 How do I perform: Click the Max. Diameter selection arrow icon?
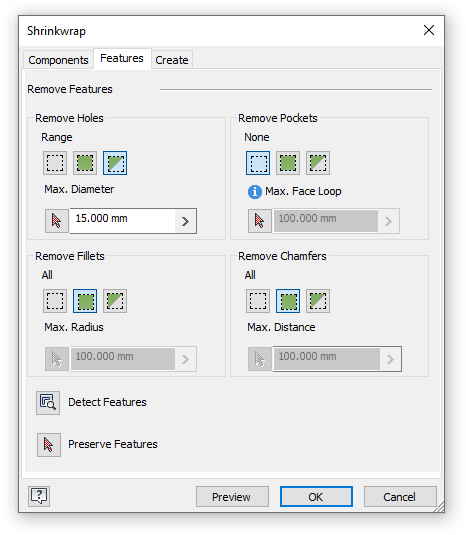pos(57,221)
